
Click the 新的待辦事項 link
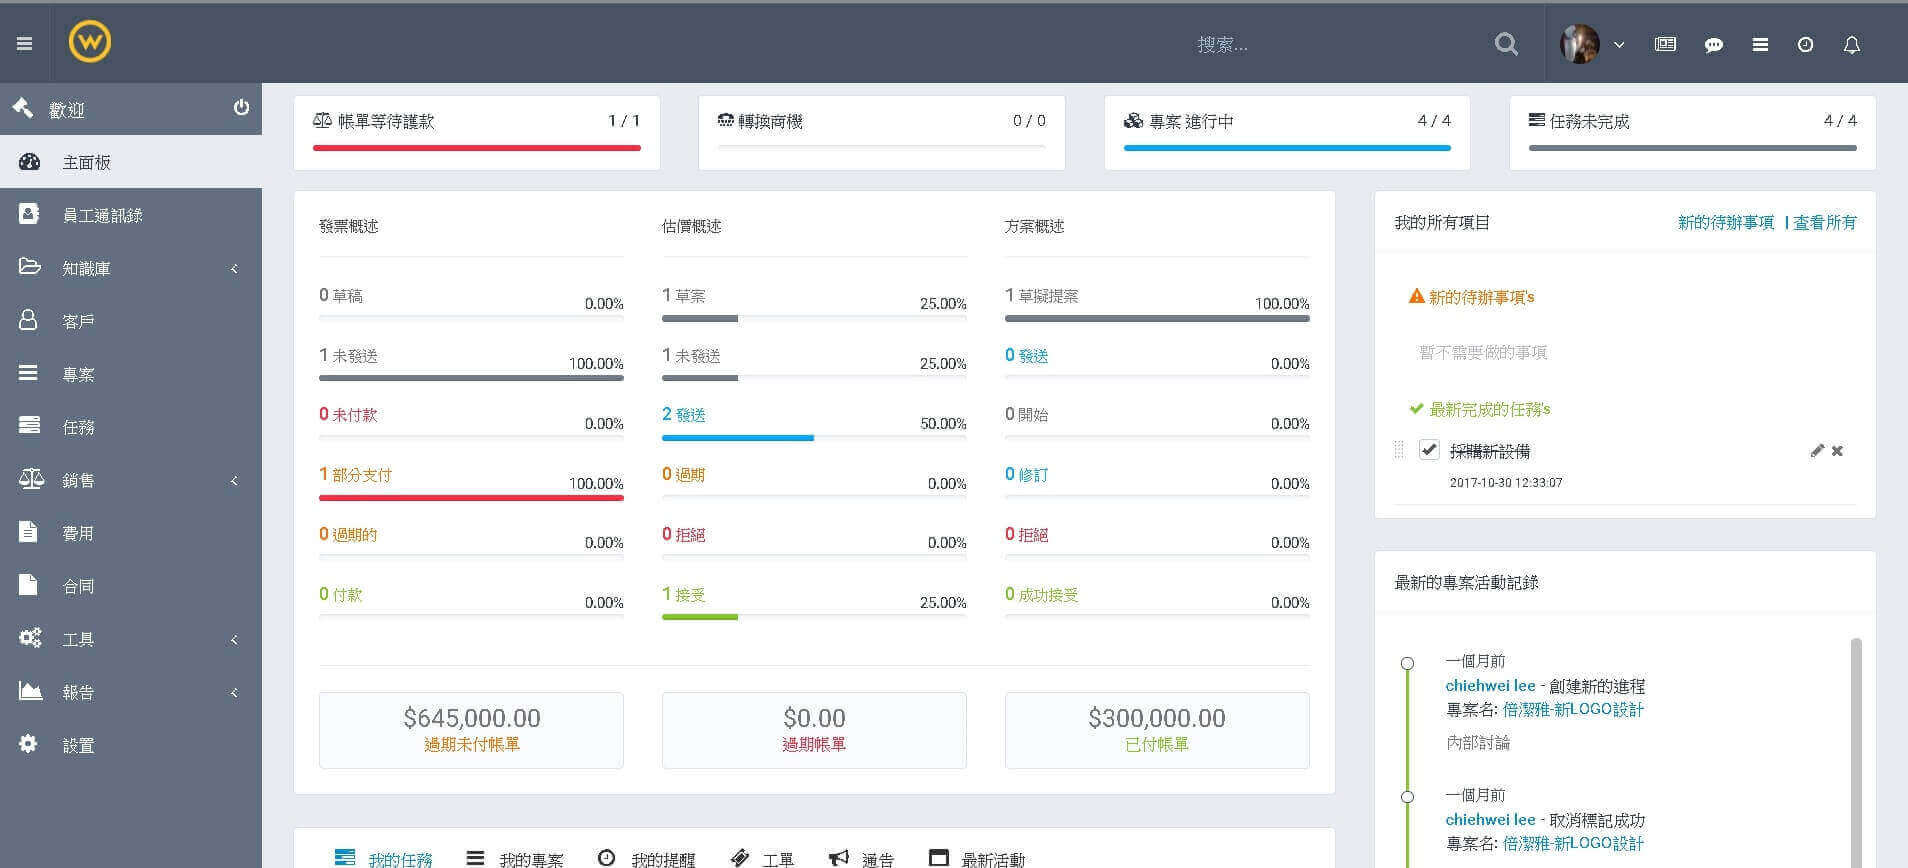click(x=1725, y=222)
